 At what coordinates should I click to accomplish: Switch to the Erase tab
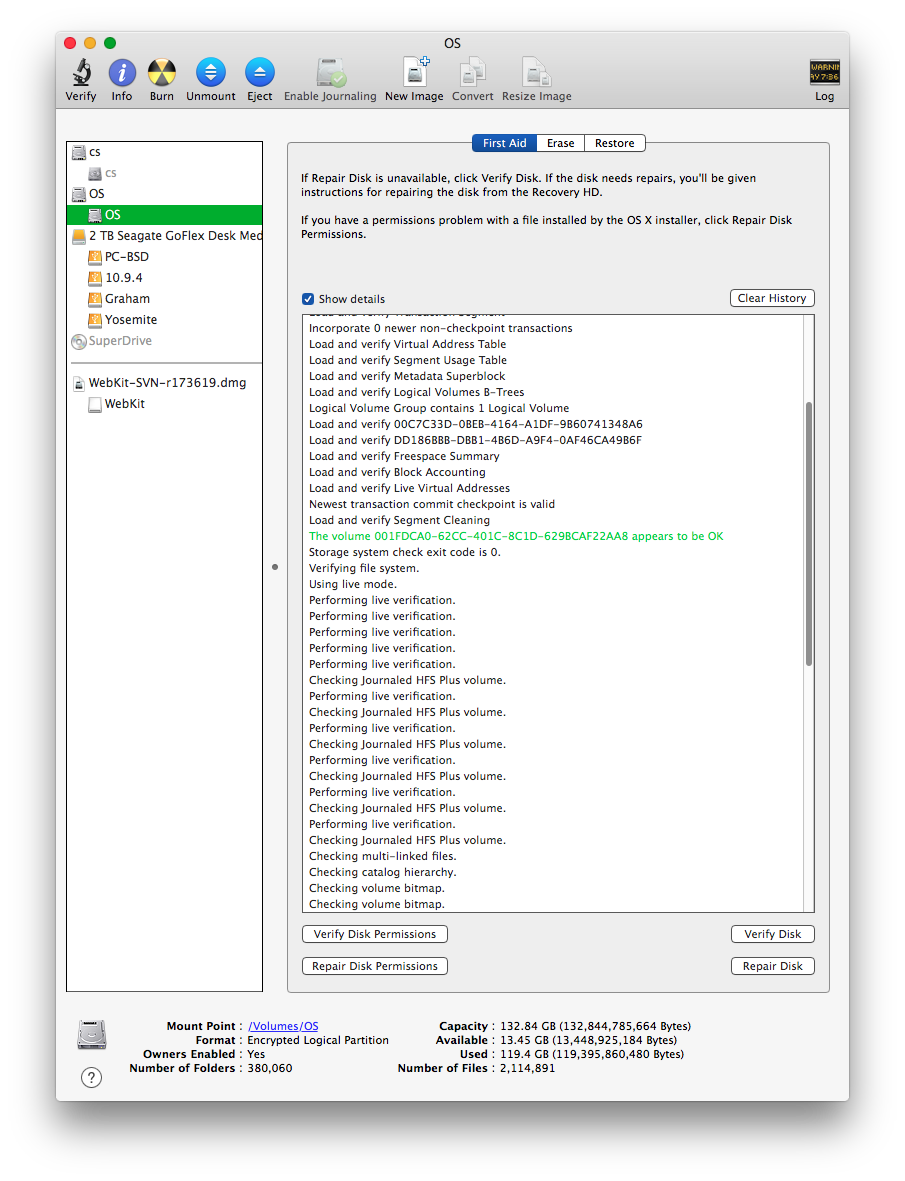[x=561, y=143]
